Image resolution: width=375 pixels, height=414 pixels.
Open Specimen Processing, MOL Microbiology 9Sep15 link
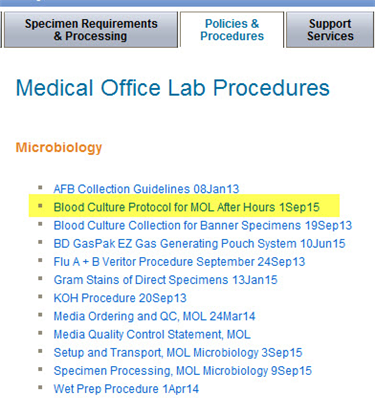coord(183,371)
